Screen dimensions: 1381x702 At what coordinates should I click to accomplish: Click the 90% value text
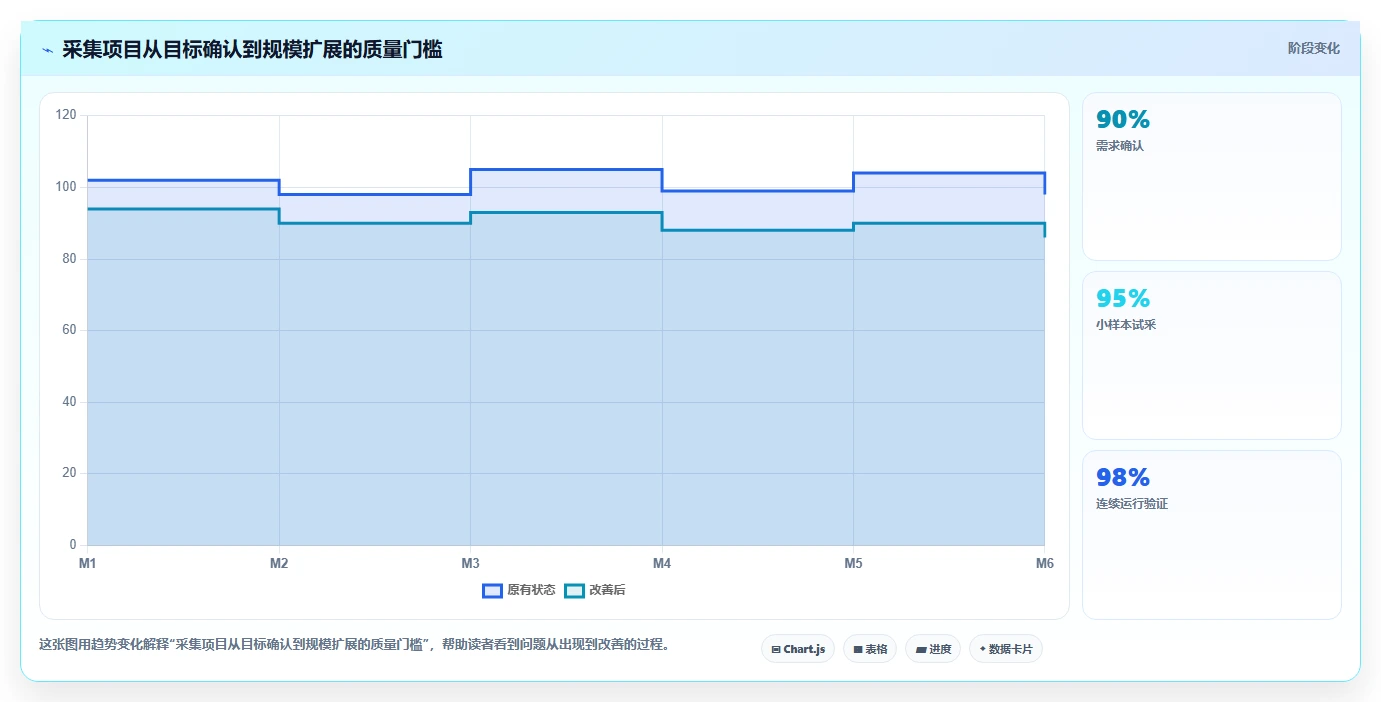pos(1123,120)
